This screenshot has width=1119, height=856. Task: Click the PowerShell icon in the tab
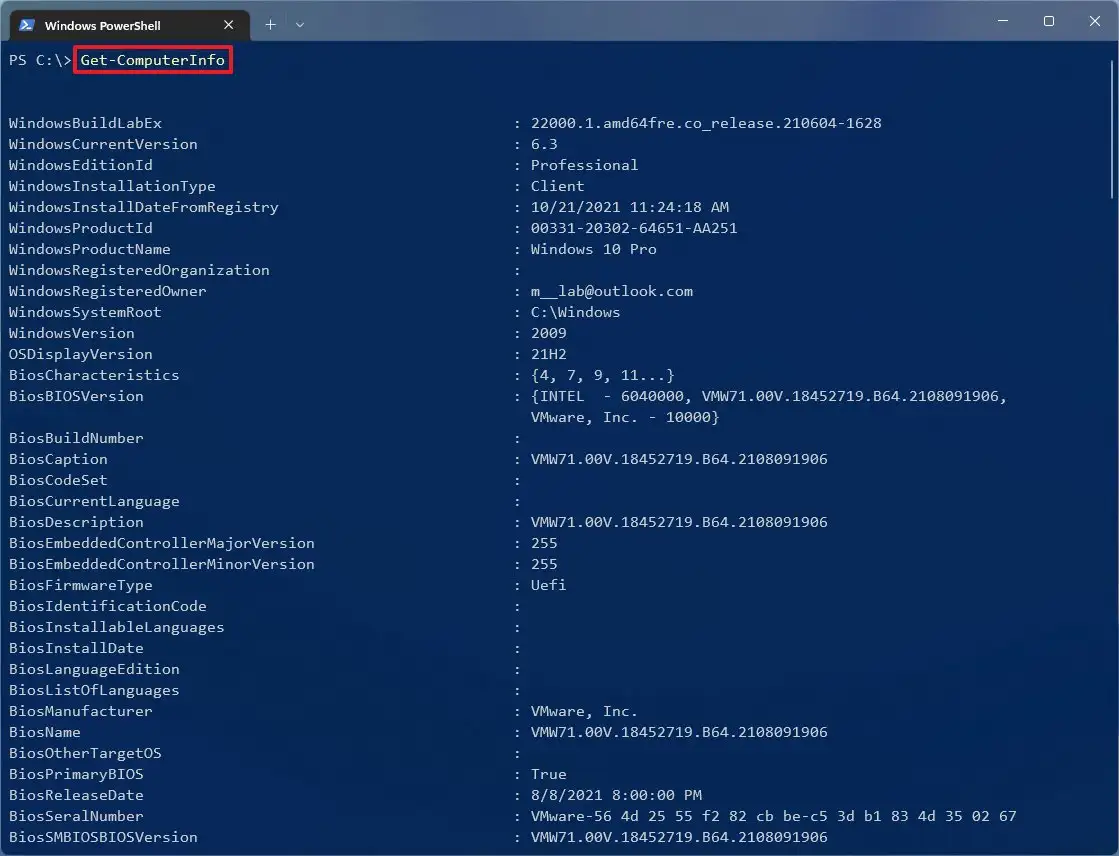coord(27,24)
